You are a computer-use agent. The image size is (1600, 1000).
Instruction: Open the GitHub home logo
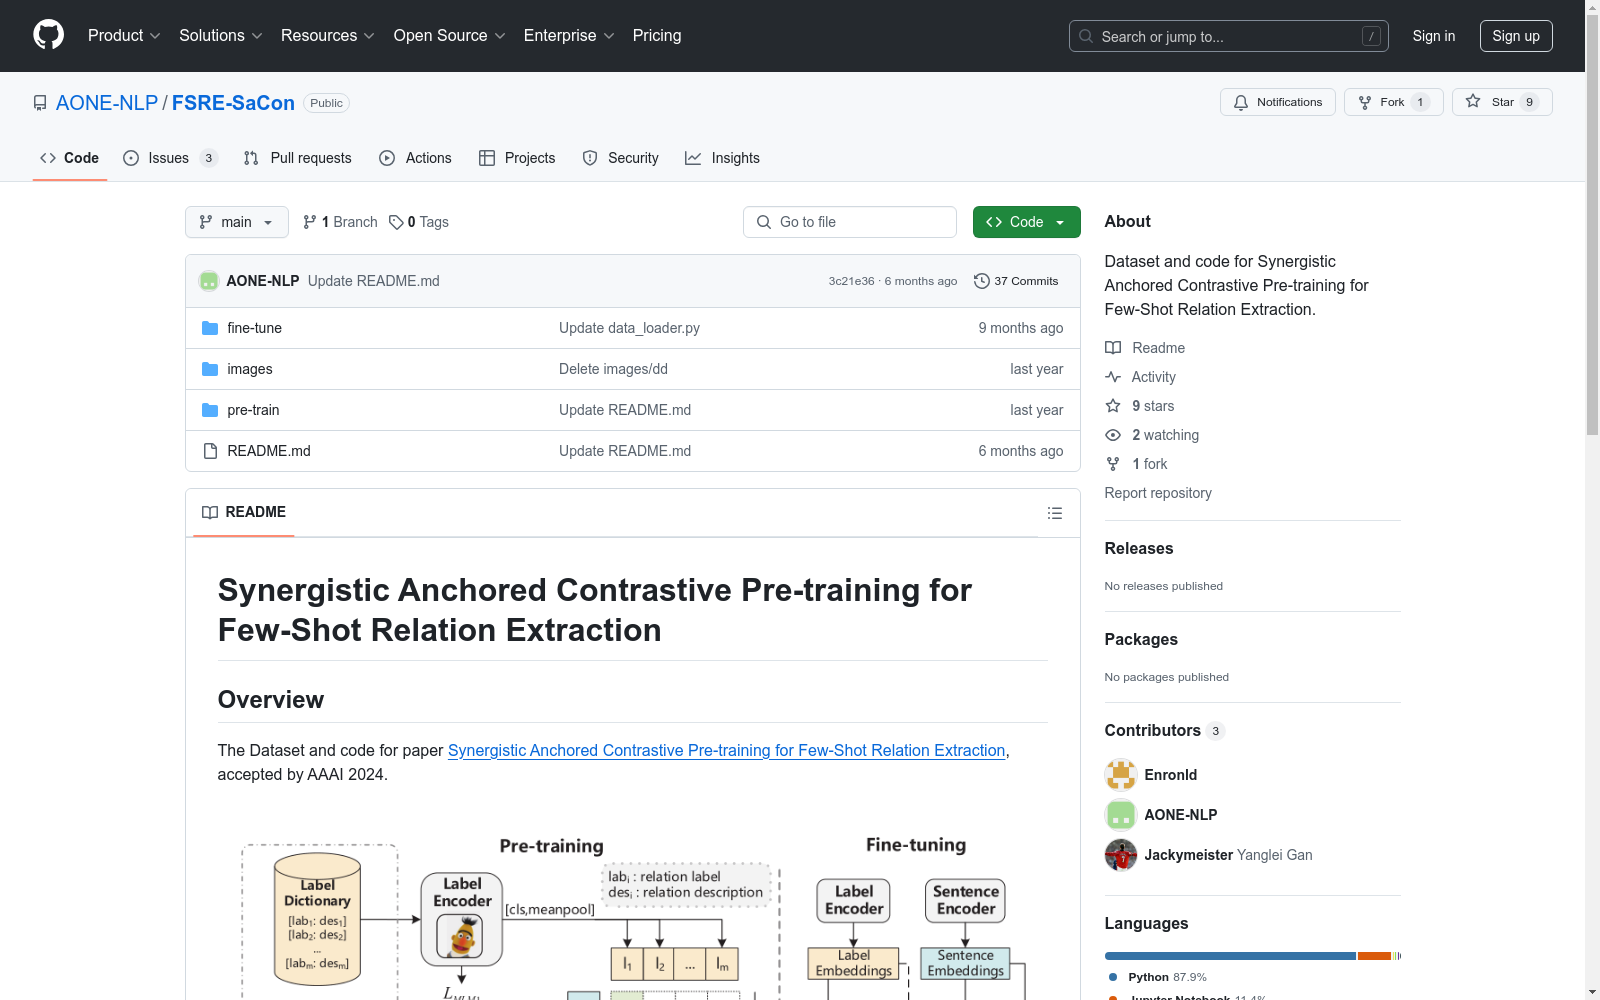click(x=48, y=35)
